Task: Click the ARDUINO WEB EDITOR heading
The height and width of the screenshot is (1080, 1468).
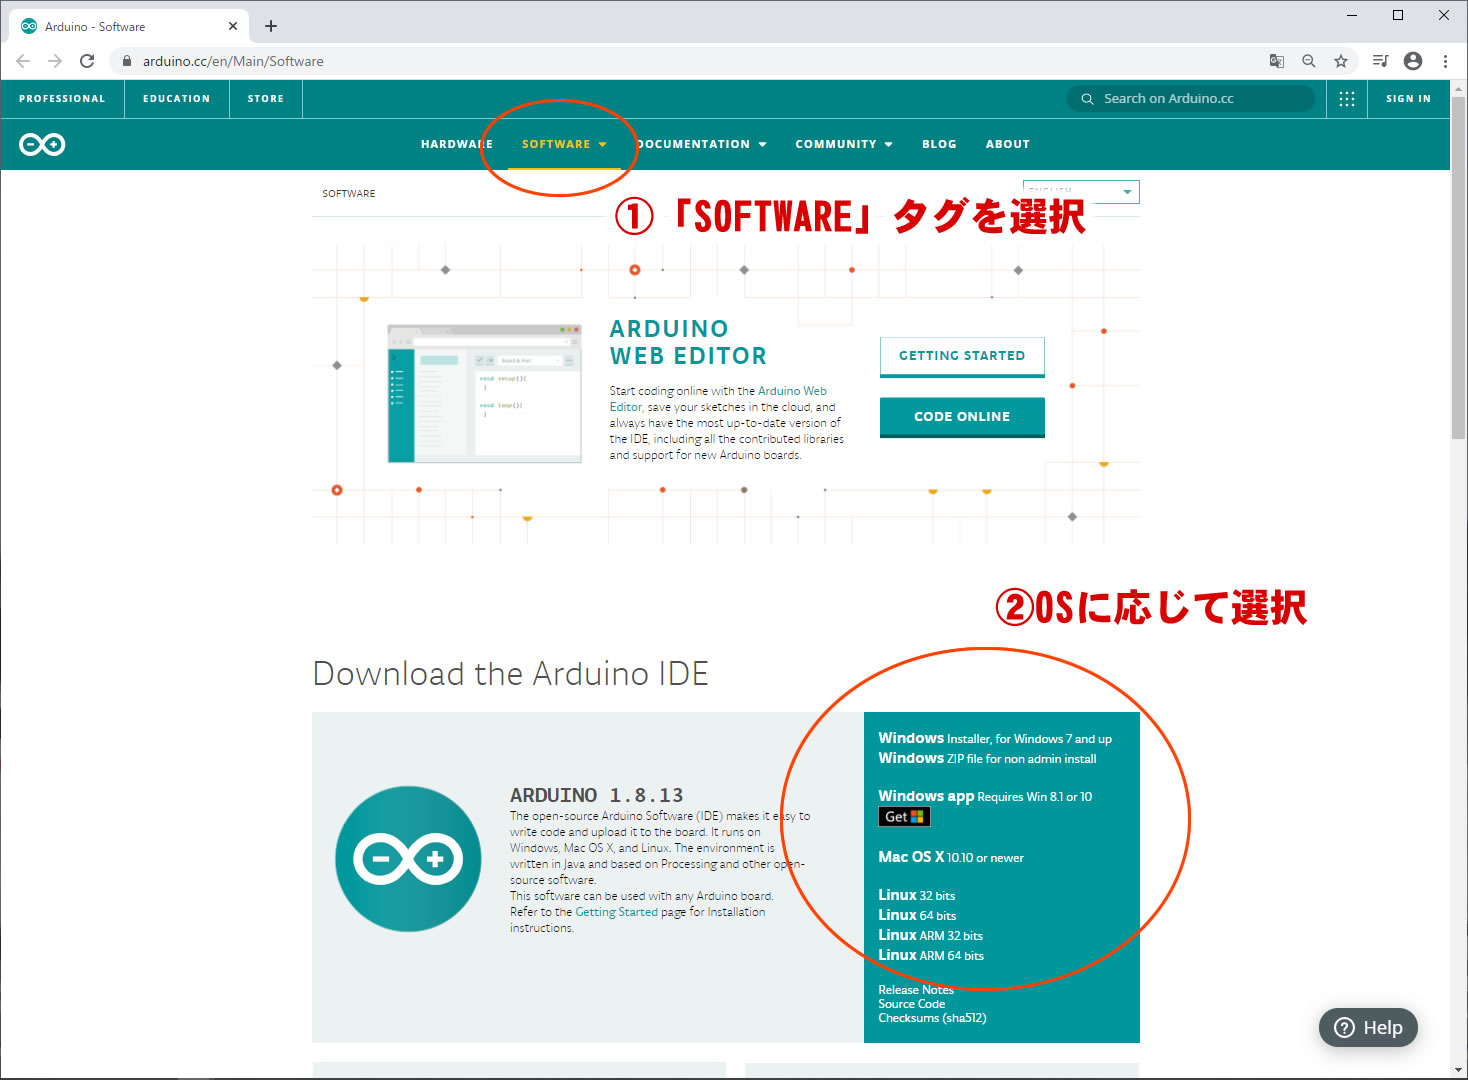Action: (688, 342)
